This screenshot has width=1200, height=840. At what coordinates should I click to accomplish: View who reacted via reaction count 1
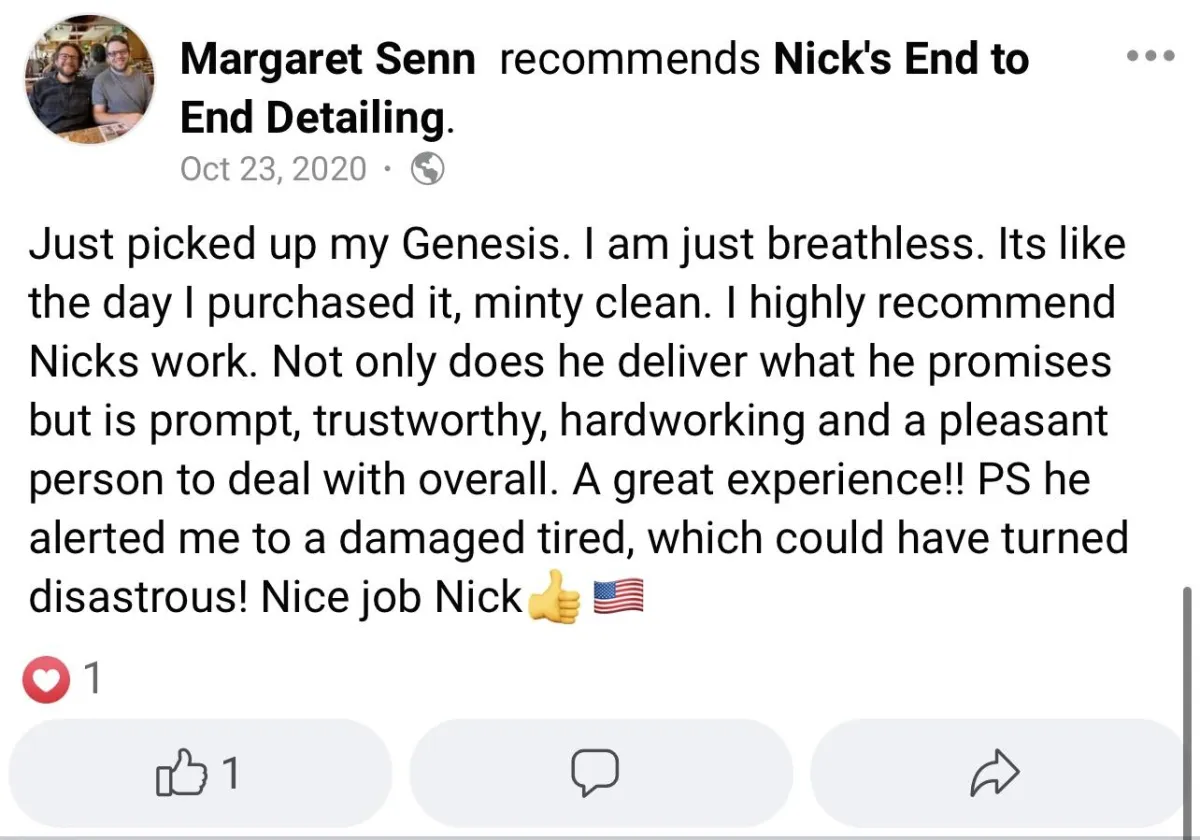91,682
